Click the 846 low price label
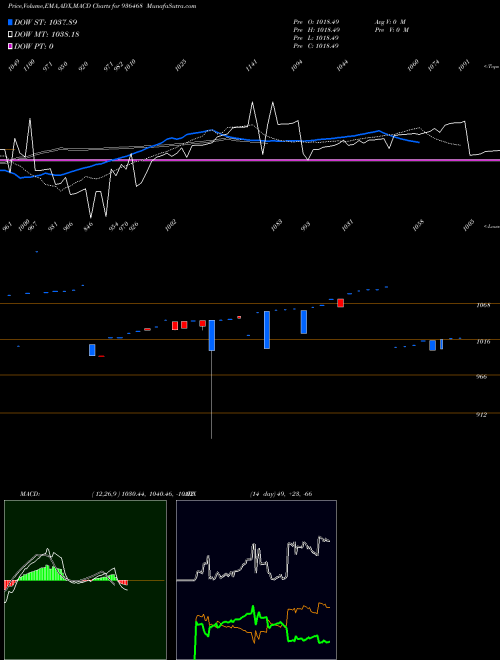Image resolution: width=500 pixels, height=660 pixels. click(x=88, y=226)
